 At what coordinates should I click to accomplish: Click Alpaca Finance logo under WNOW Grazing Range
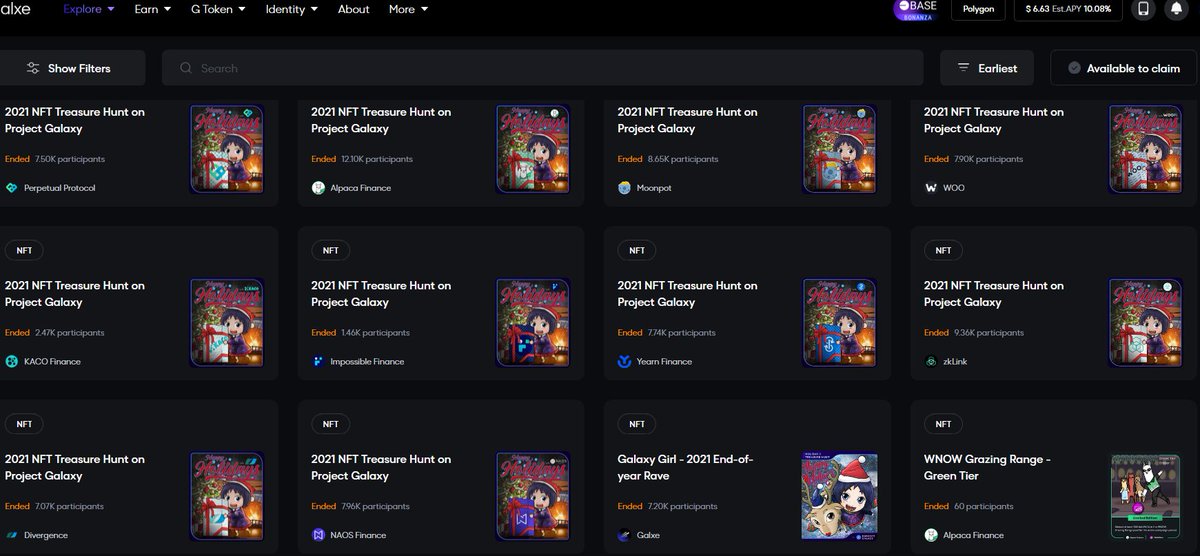click(x=931, y=535)
